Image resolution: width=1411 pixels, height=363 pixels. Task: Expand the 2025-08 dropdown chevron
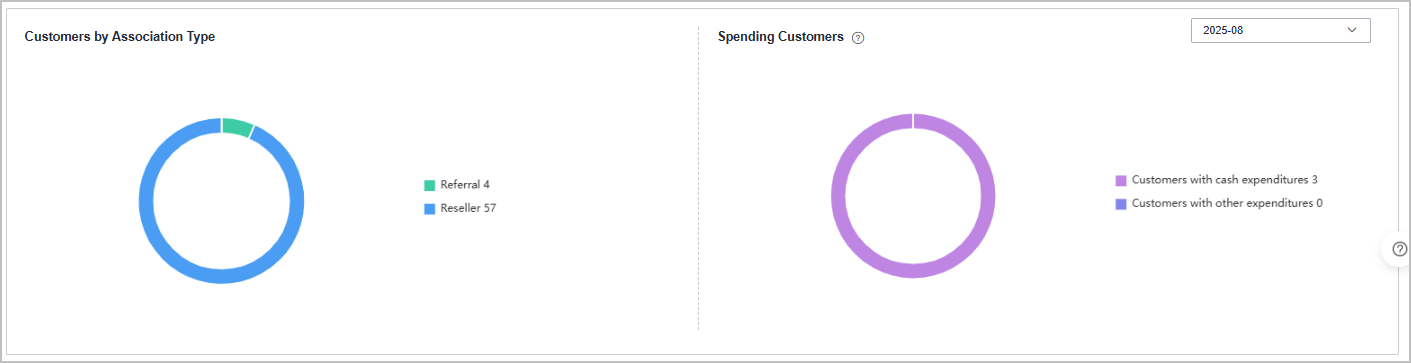point(1353,30)
